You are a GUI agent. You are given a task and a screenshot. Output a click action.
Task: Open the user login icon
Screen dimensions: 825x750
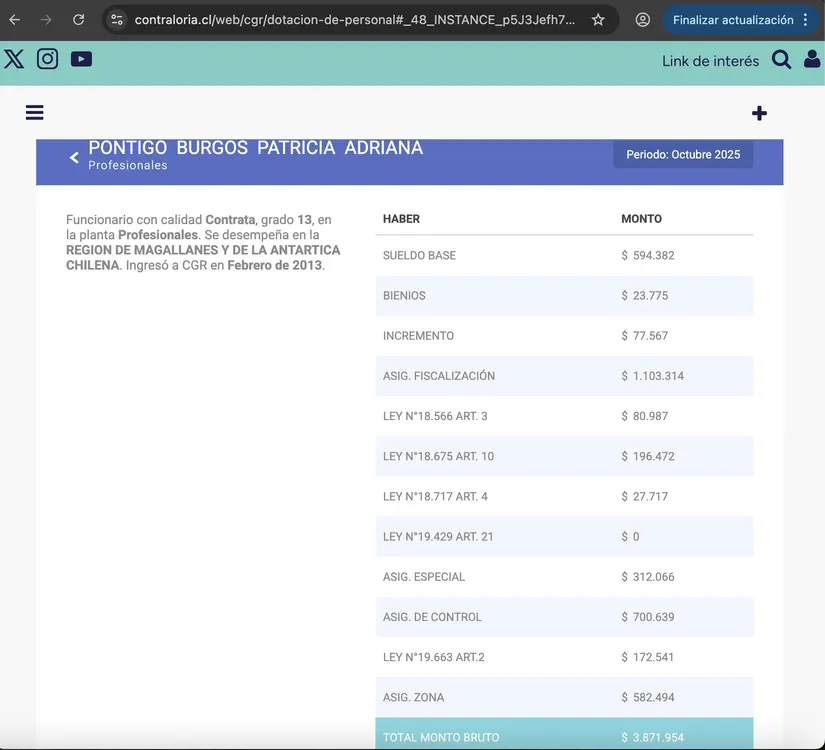point(812,60)
